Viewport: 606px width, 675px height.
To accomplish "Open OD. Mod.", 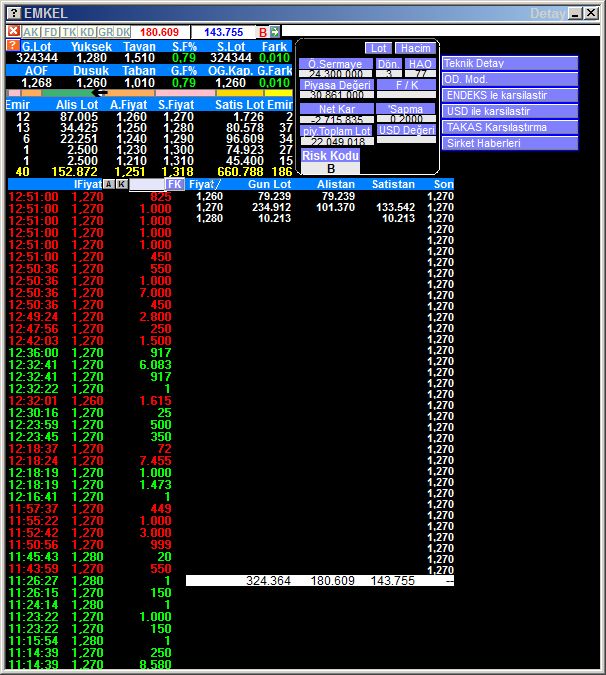I will click(510, 79).
